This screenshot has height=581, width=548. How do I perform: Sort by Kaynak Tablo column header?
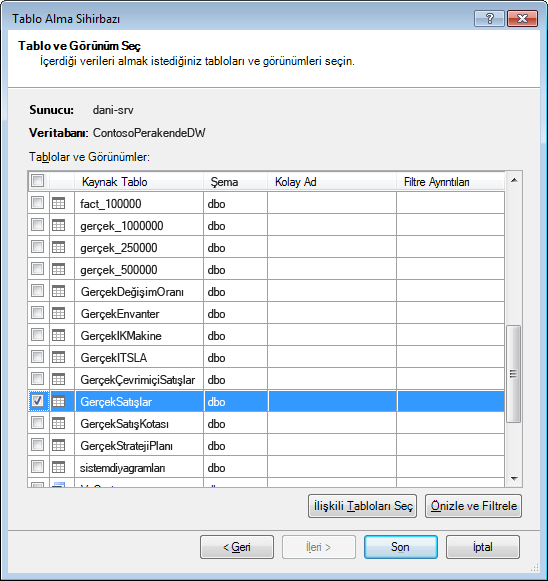[x=139, y=182]
